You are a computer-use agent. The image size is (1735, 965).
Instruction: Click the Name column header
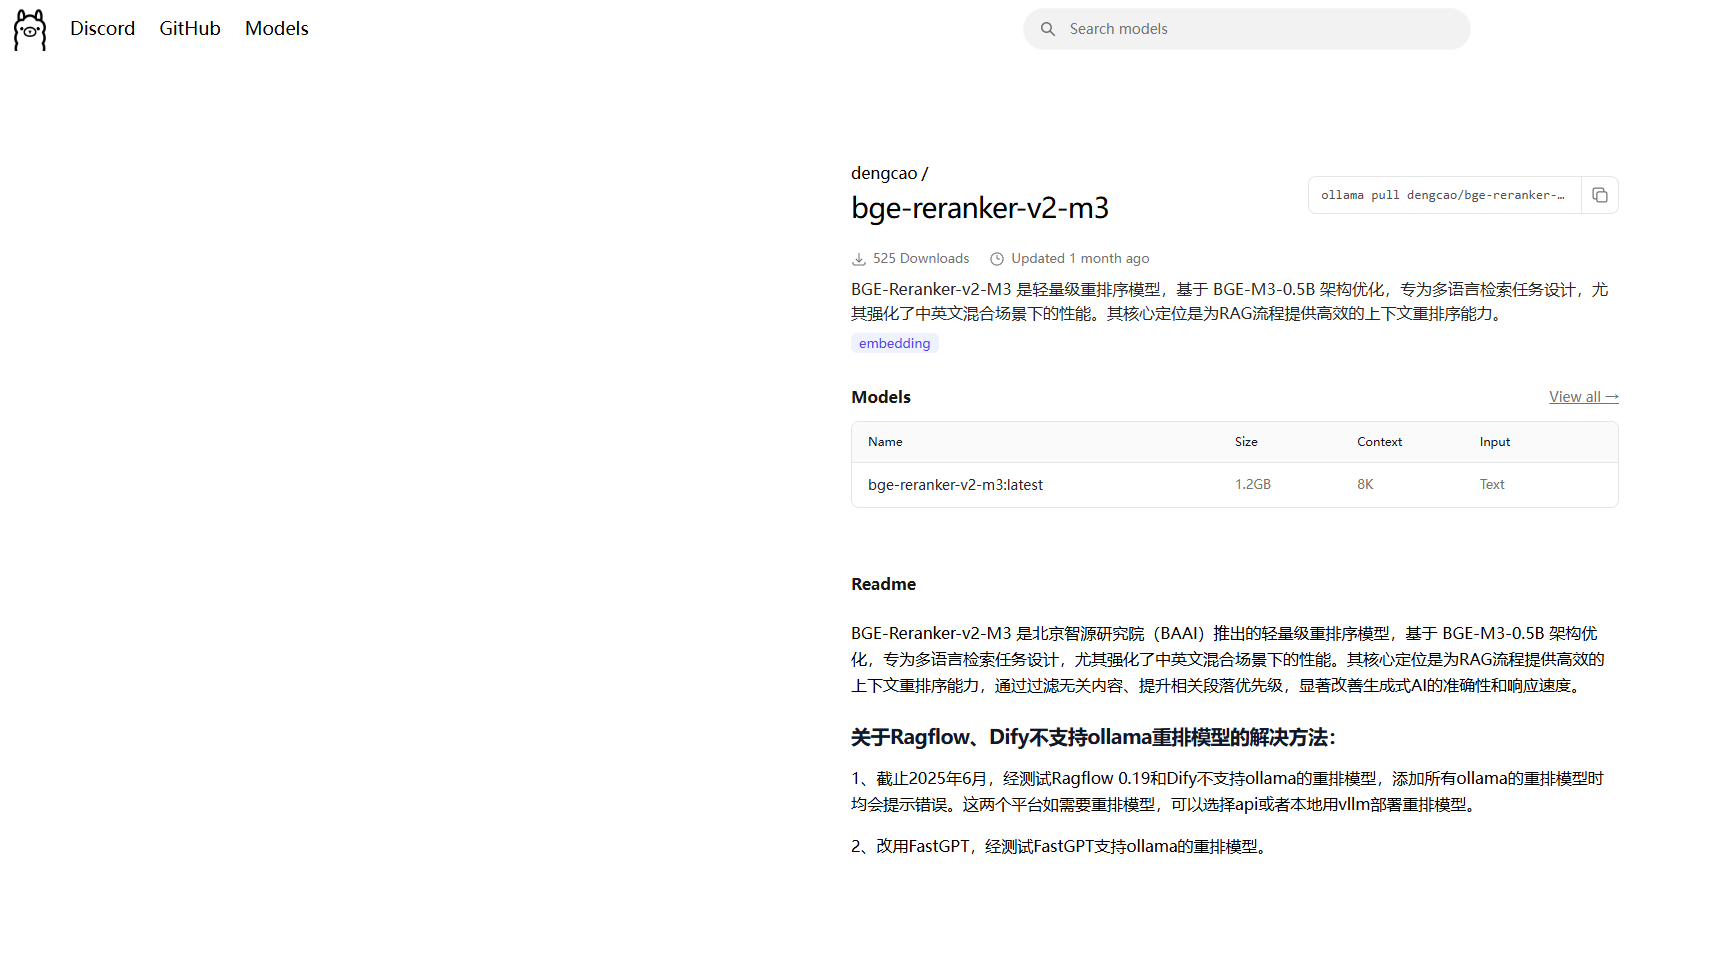(x=885, y=442)
